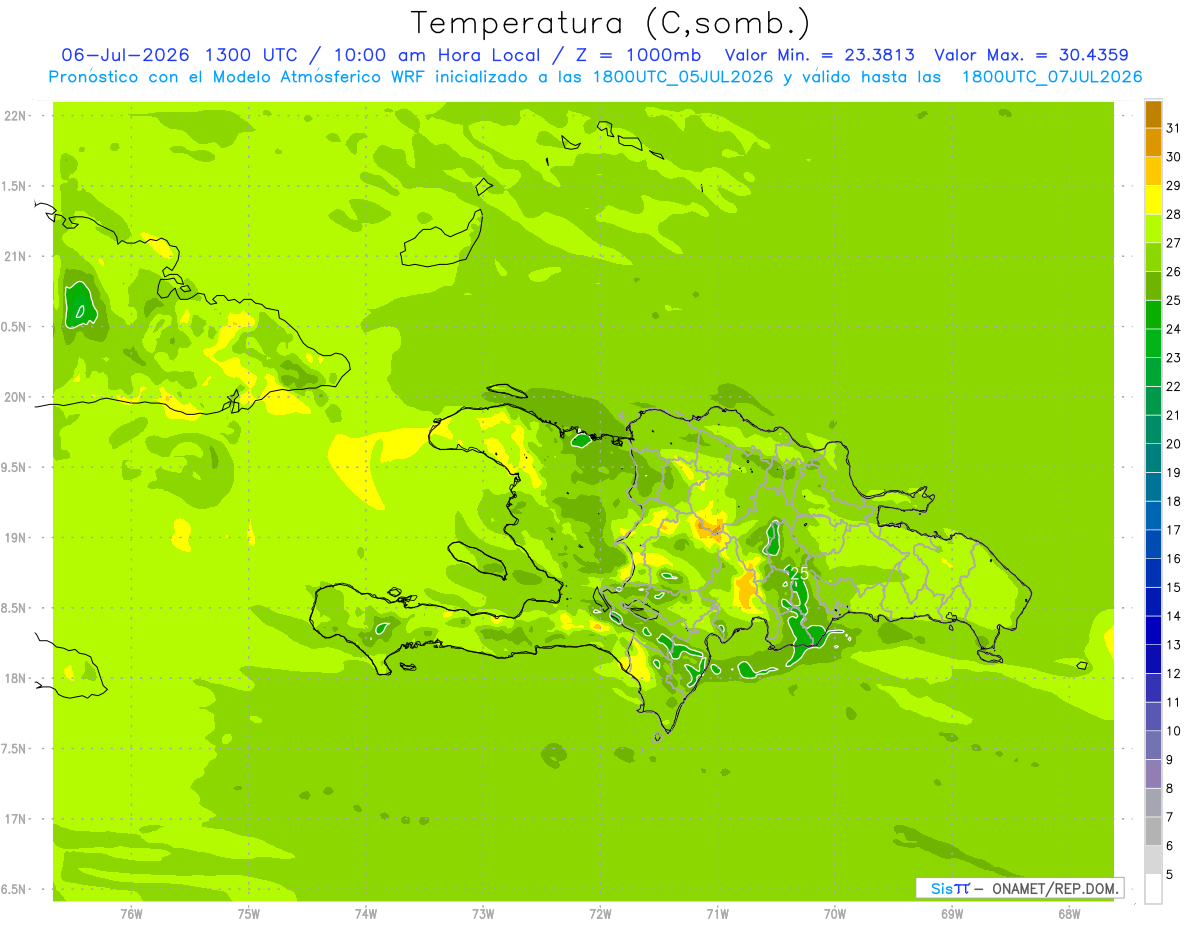Click the "Temperatura (C,somb.)" title
Image resolution: width=1200 pixels, height=927 pixels.
611,24
